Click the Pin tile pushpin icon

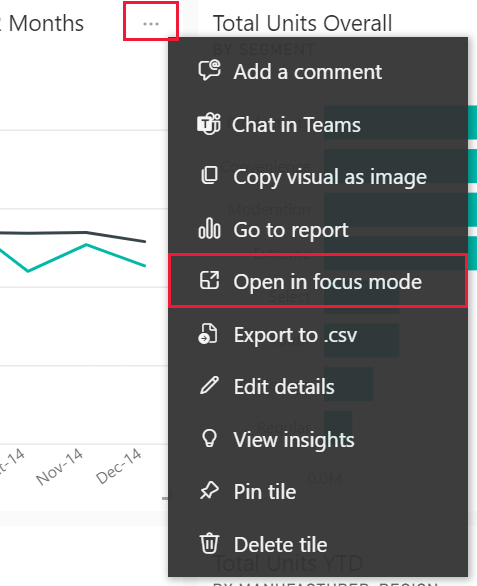click(x=209, y=491)
